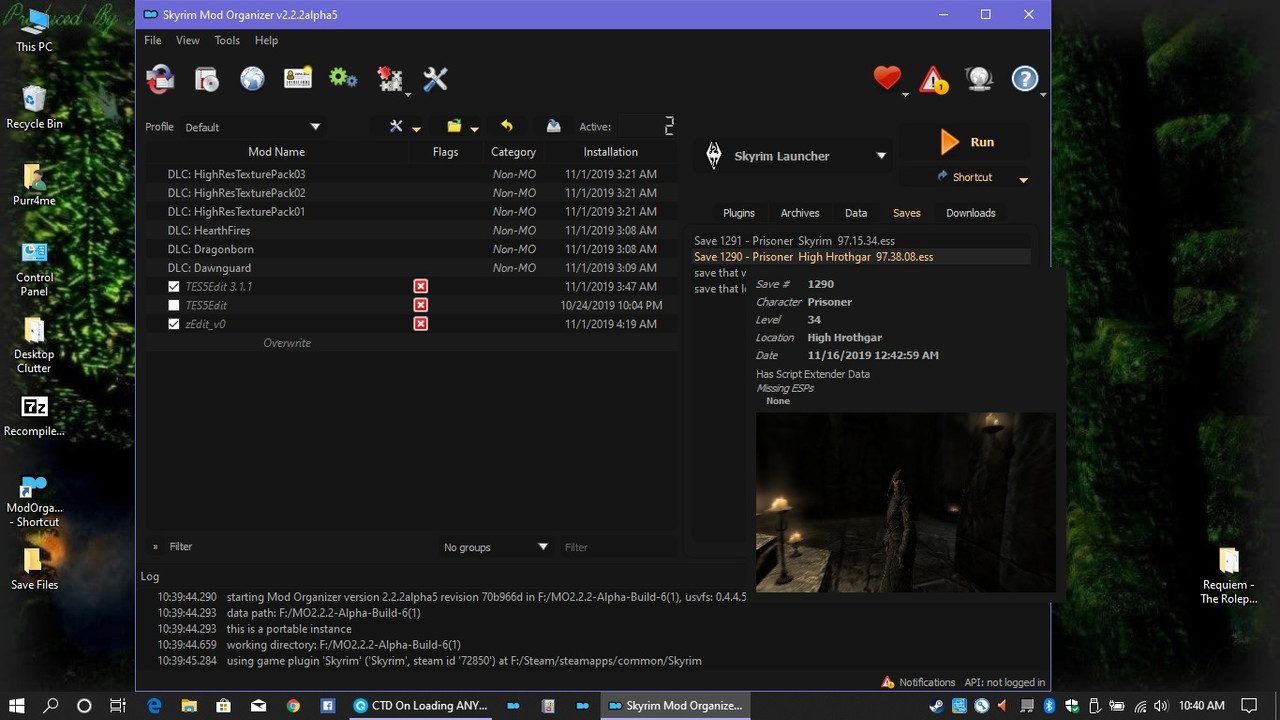
Task: Open the Shortcut button dropdown
Action: pyautogui.click(x=1023, y=179)
